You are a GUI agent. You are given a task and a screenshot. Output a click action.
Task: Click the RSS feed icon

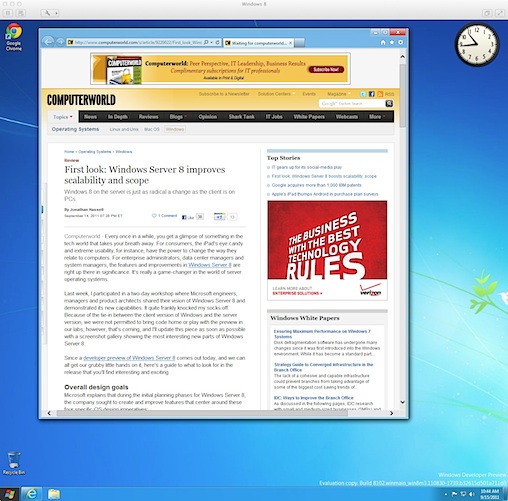(380, 94)
